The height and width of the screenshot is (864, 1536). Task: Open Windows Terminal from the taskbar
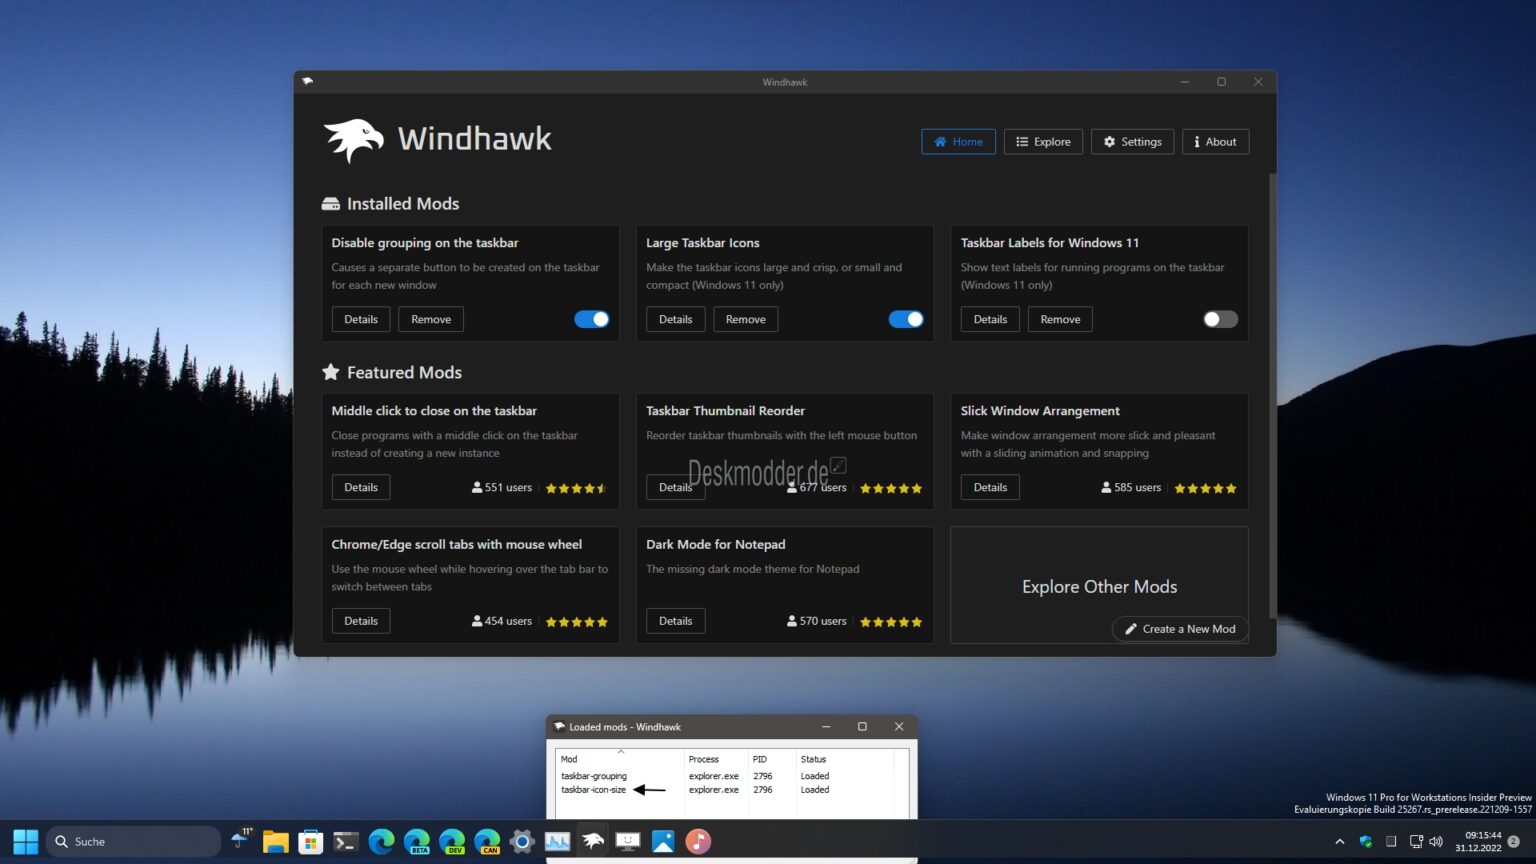point(345,841)
